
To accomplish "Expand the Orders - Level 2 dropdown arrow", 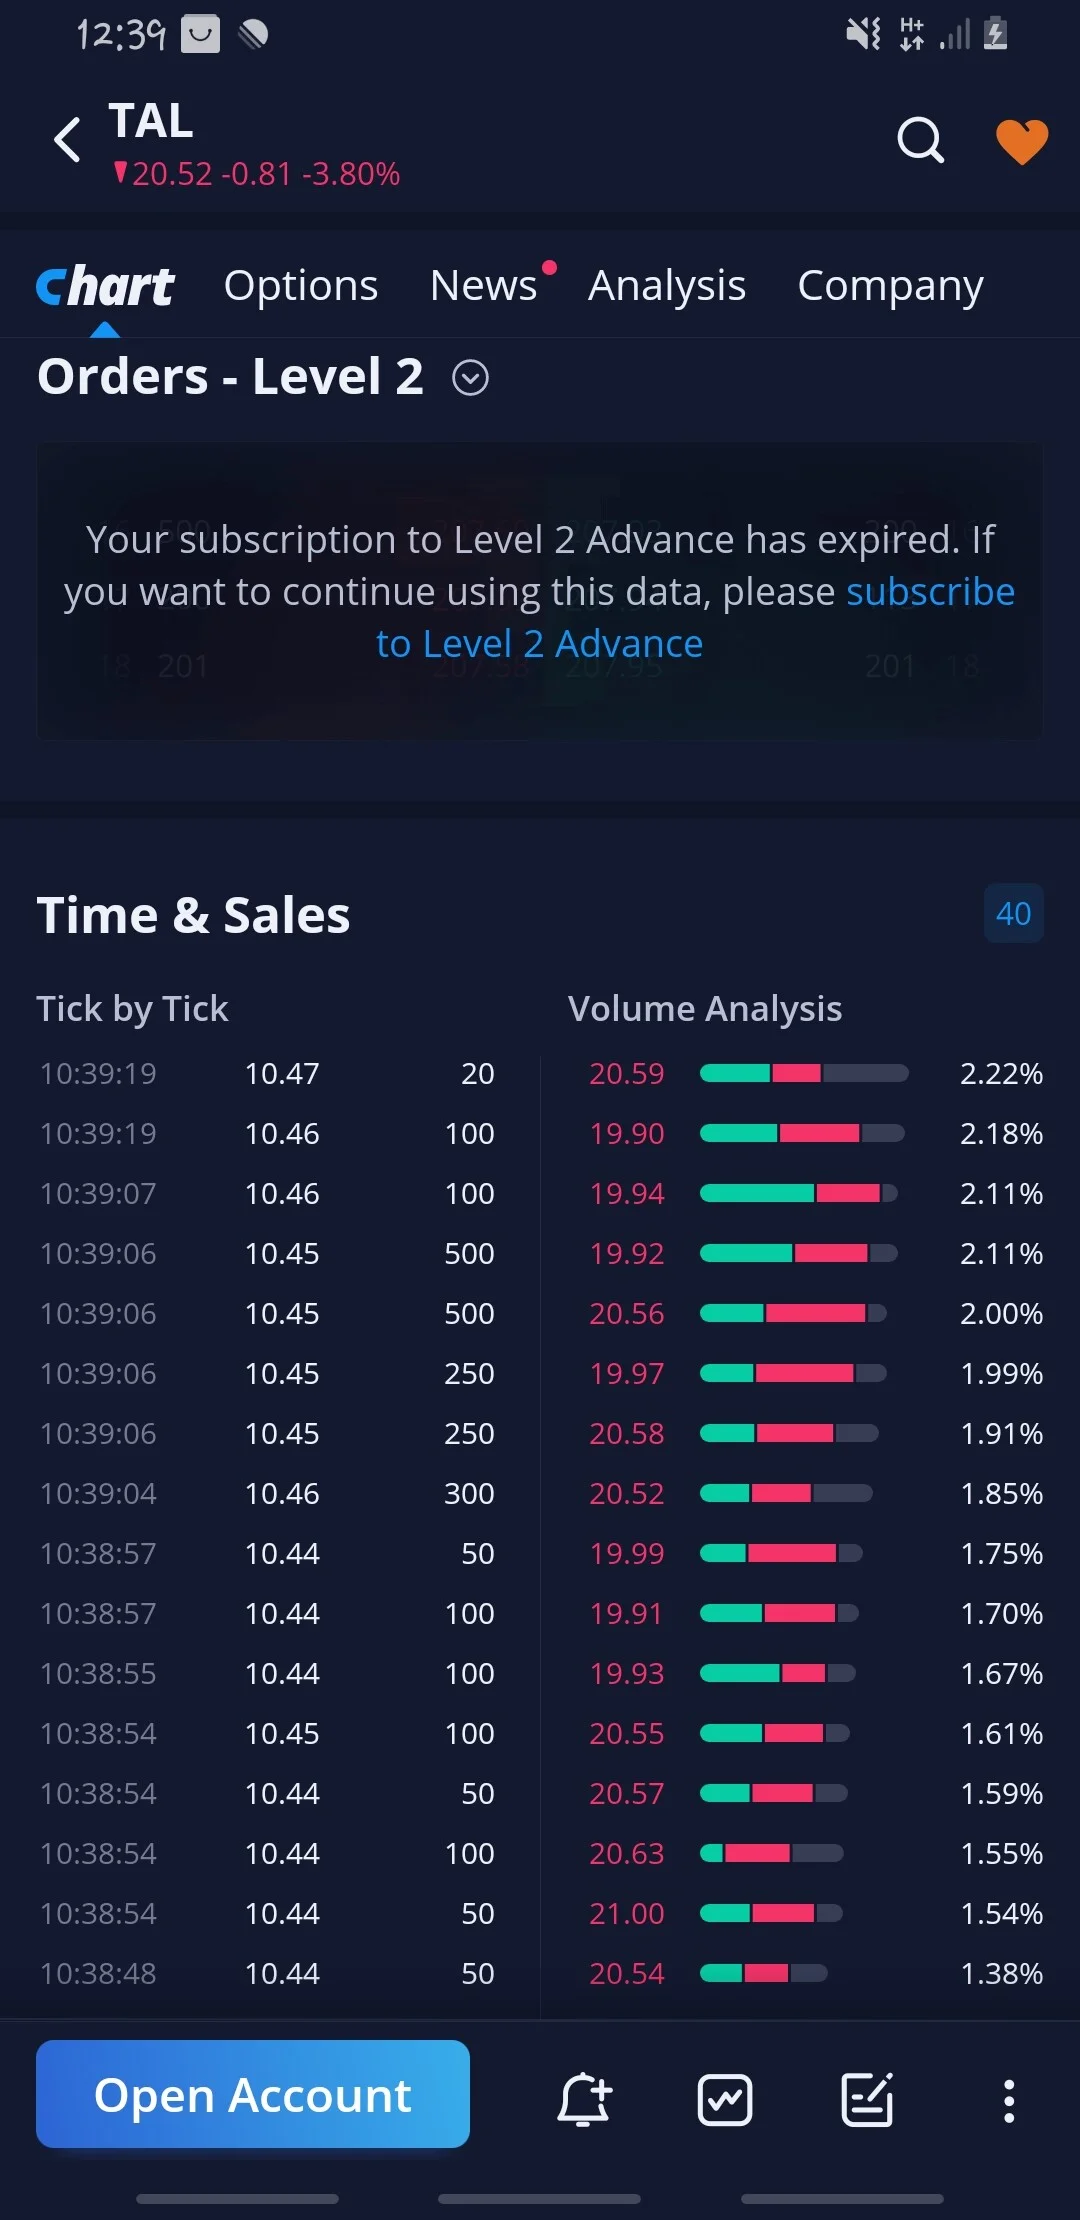I will click(470, 378).
